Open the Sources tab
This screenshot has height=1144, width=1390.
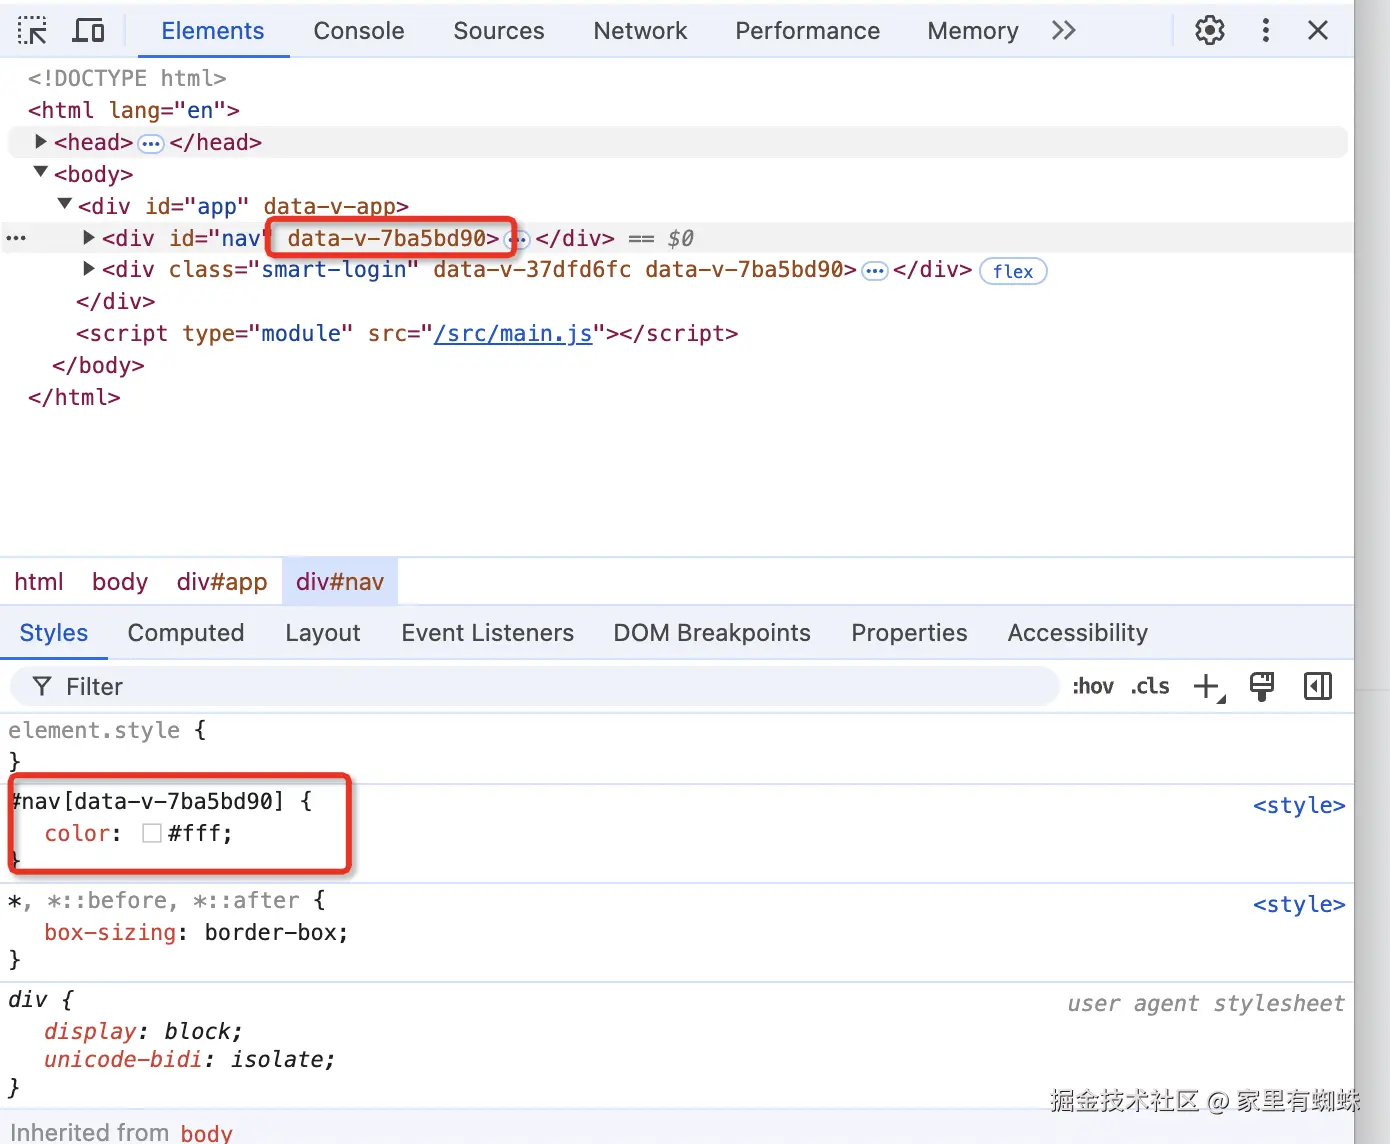[x=499, y=31]
